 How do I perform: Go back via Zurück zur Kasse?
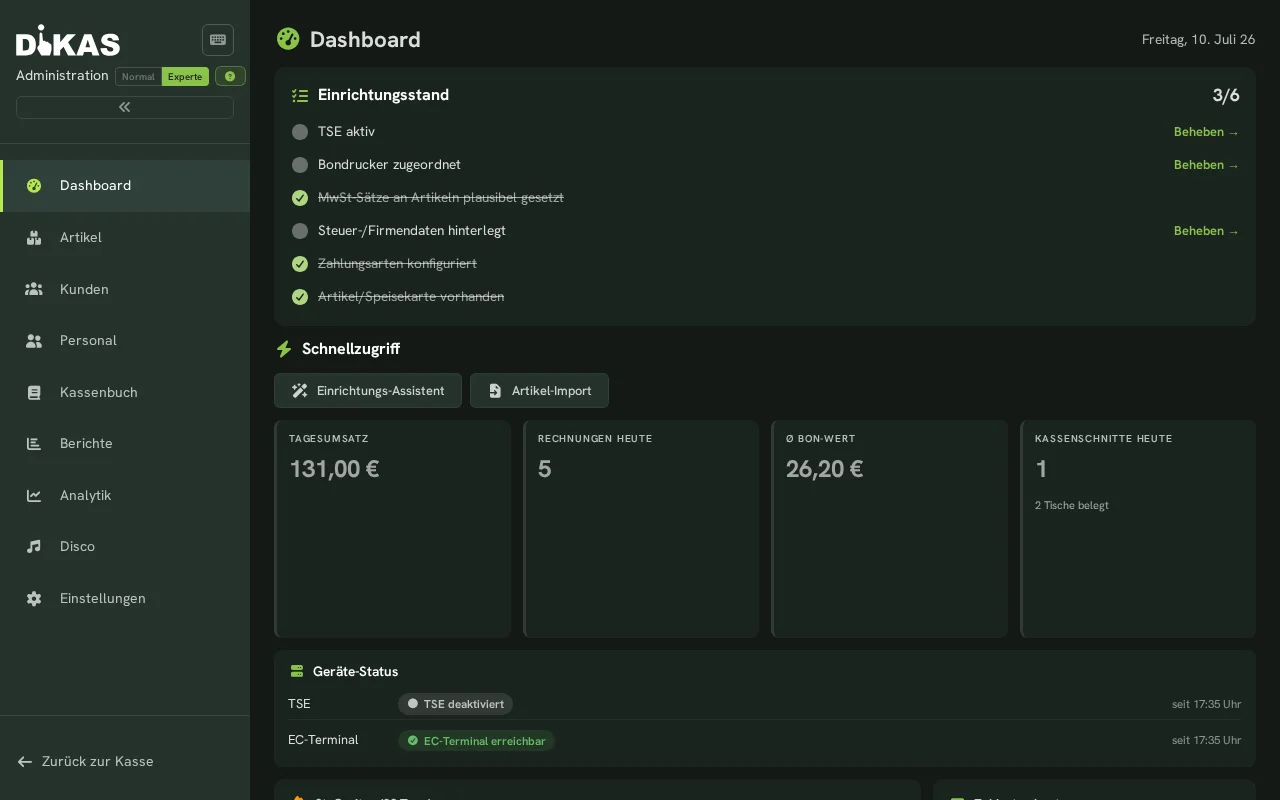pos(86,761)
